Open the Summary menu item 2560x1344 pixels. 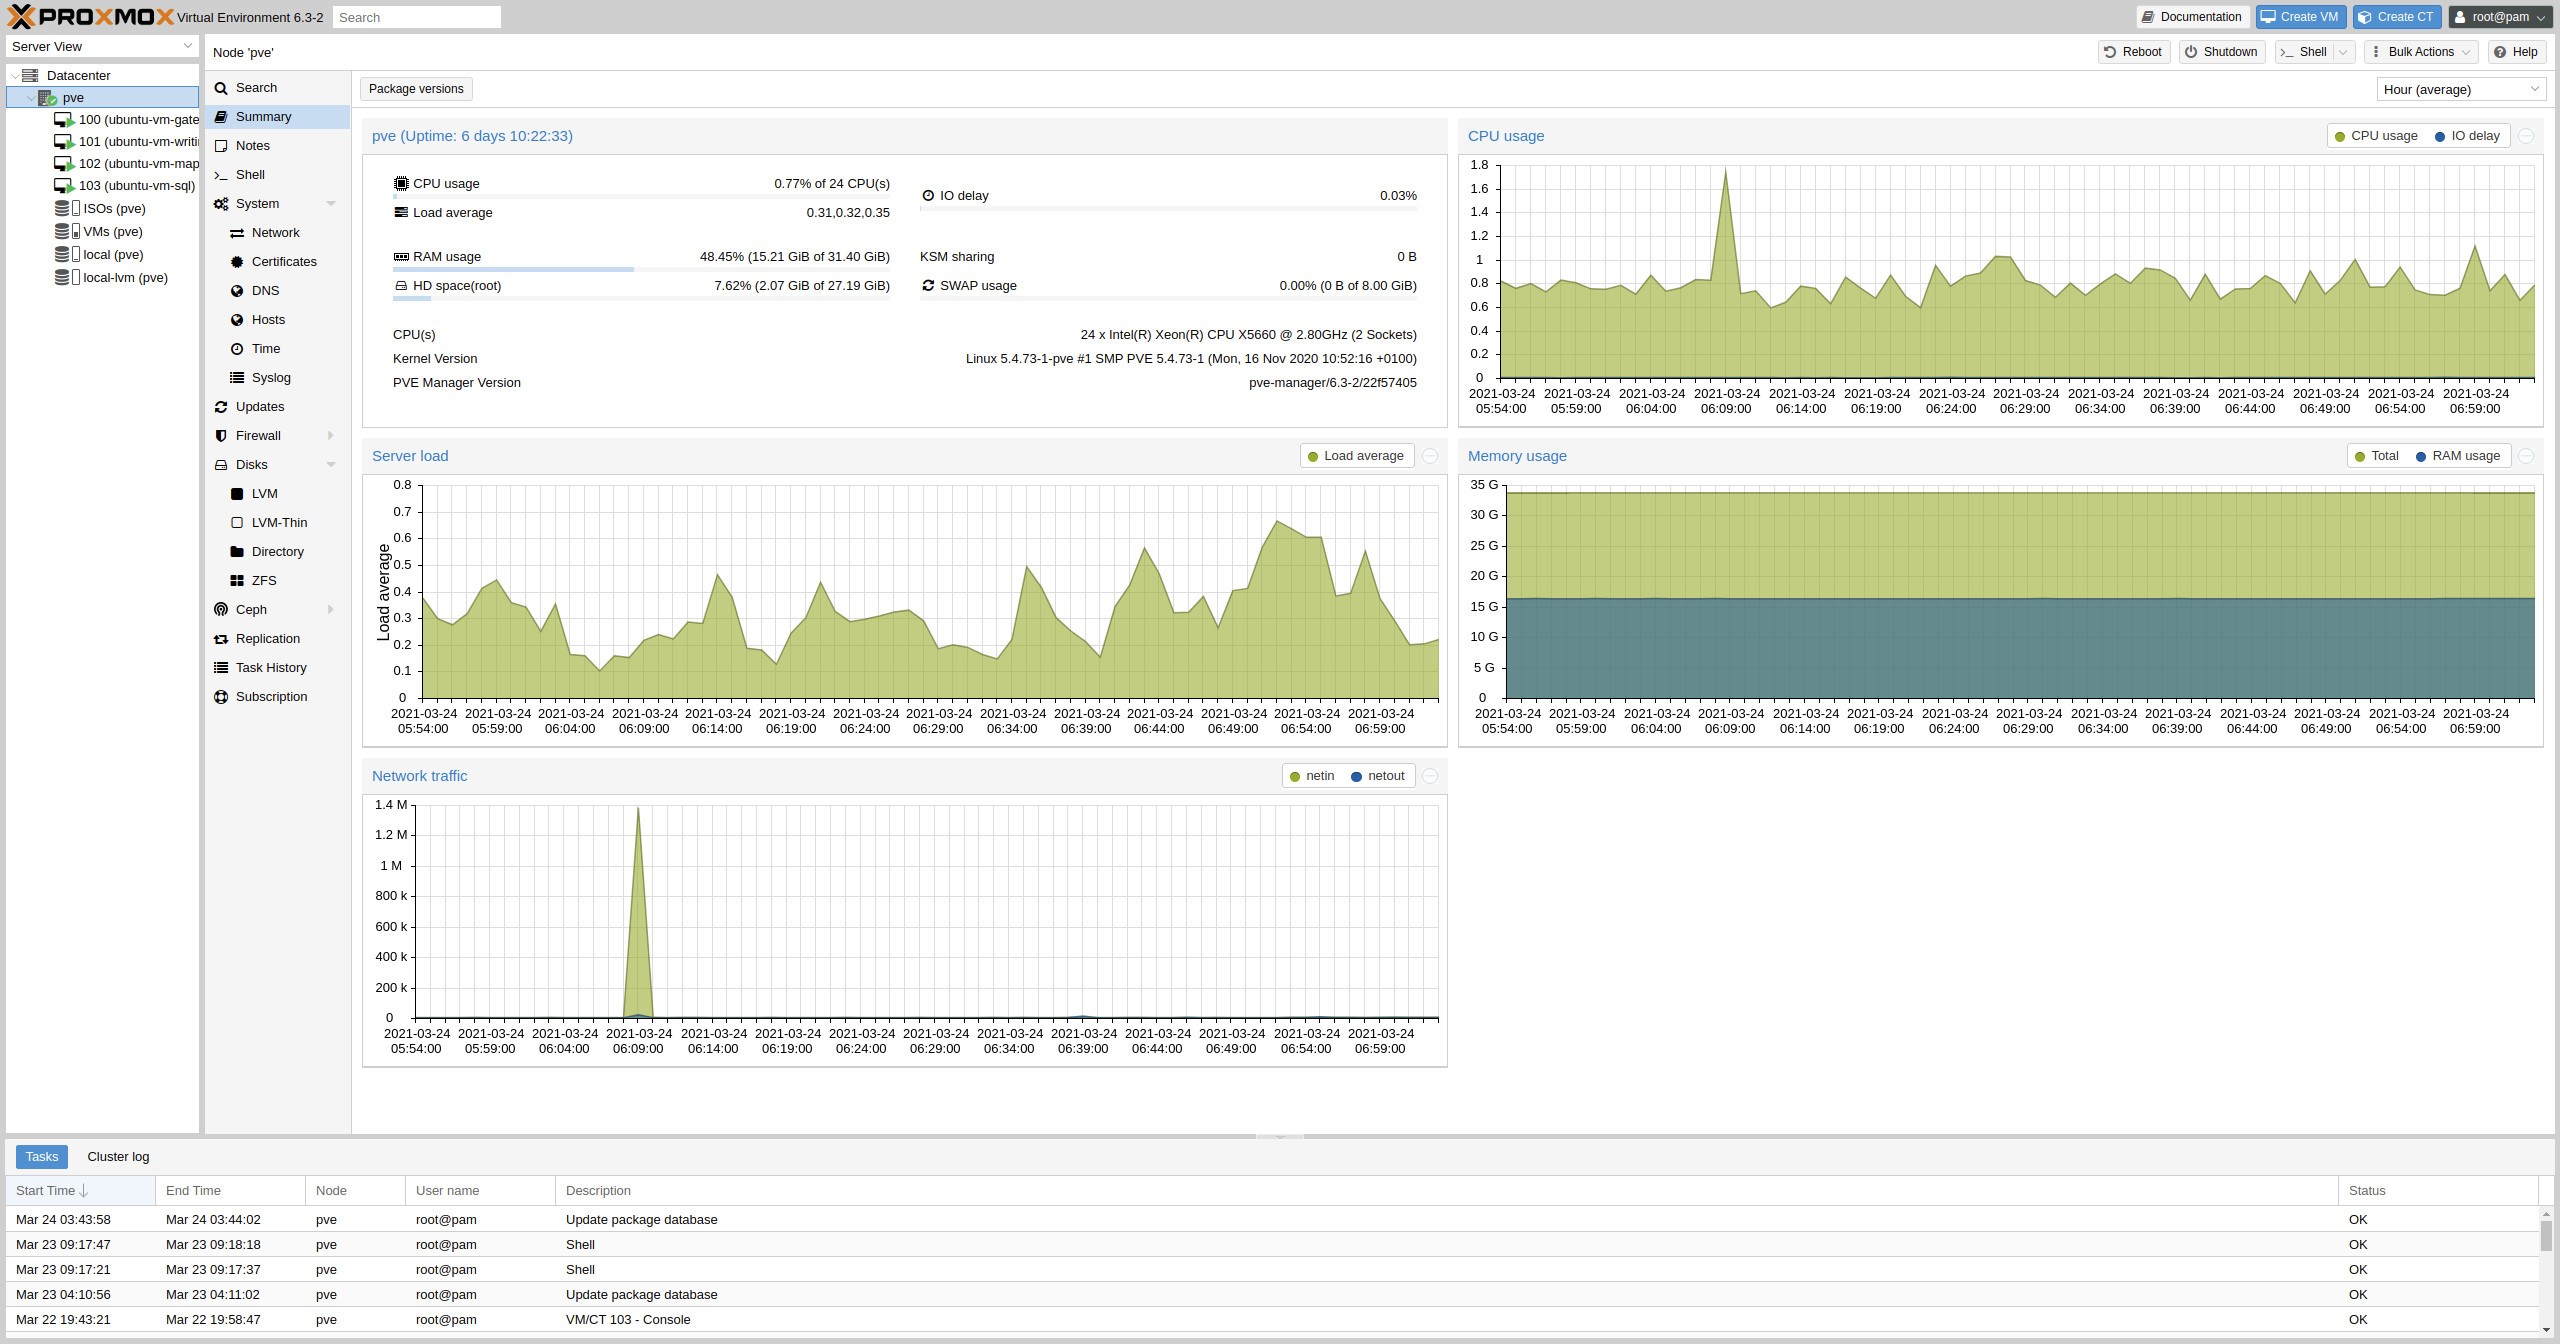[x=278, y=117]
